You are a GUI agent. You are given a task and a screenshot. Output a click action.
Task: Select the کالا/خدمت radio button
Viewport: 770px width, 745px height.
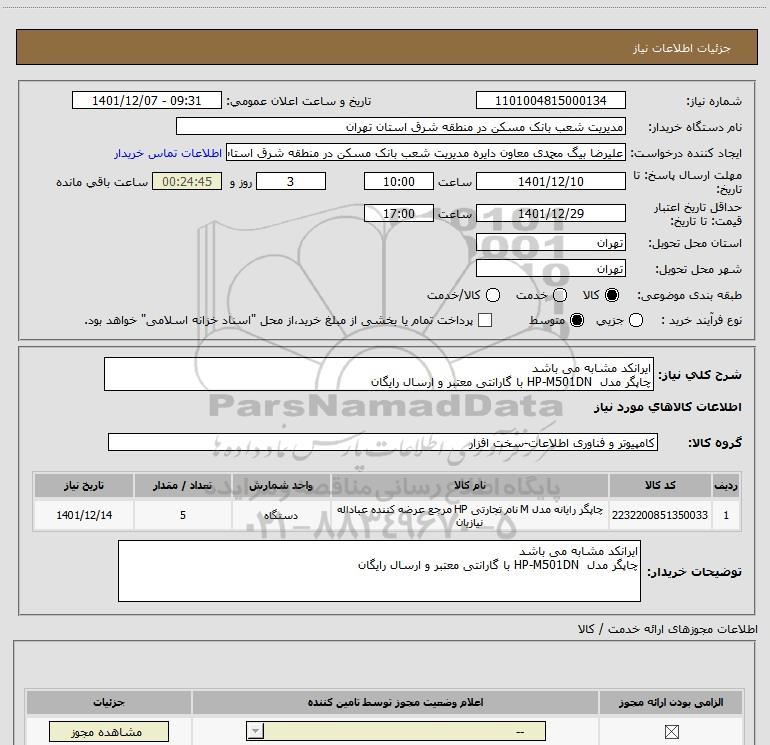[493, 295]
